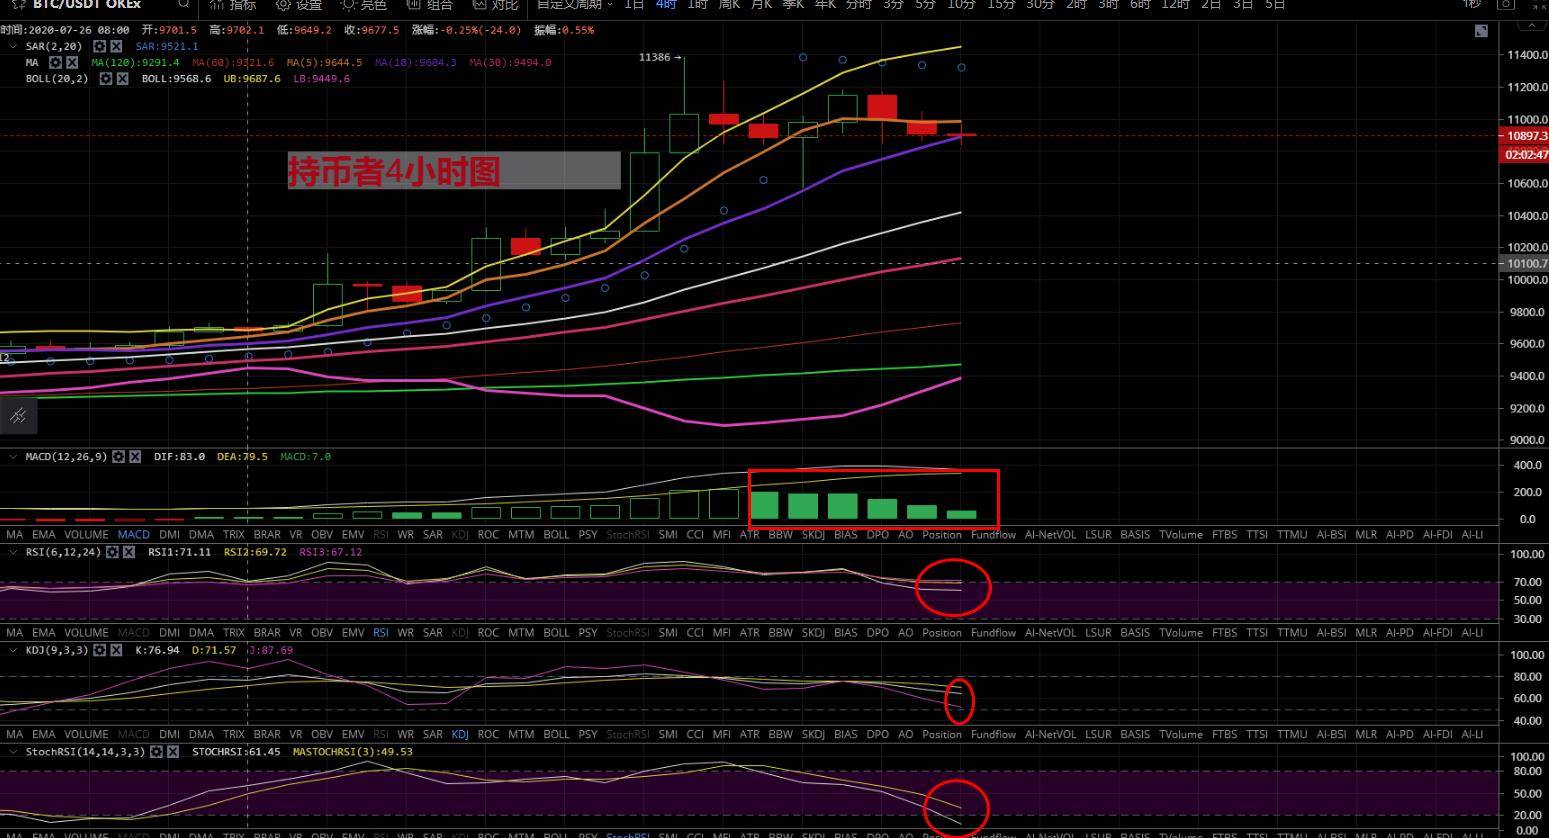Select the 4时 period tab
The image size is (1549, 838).
(666, 4)
